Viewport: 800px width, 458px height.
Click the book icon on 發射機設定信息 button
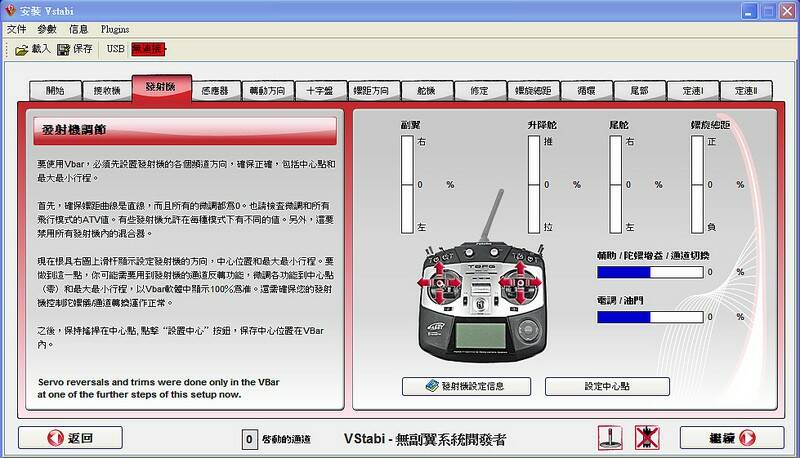pos(432,386)
